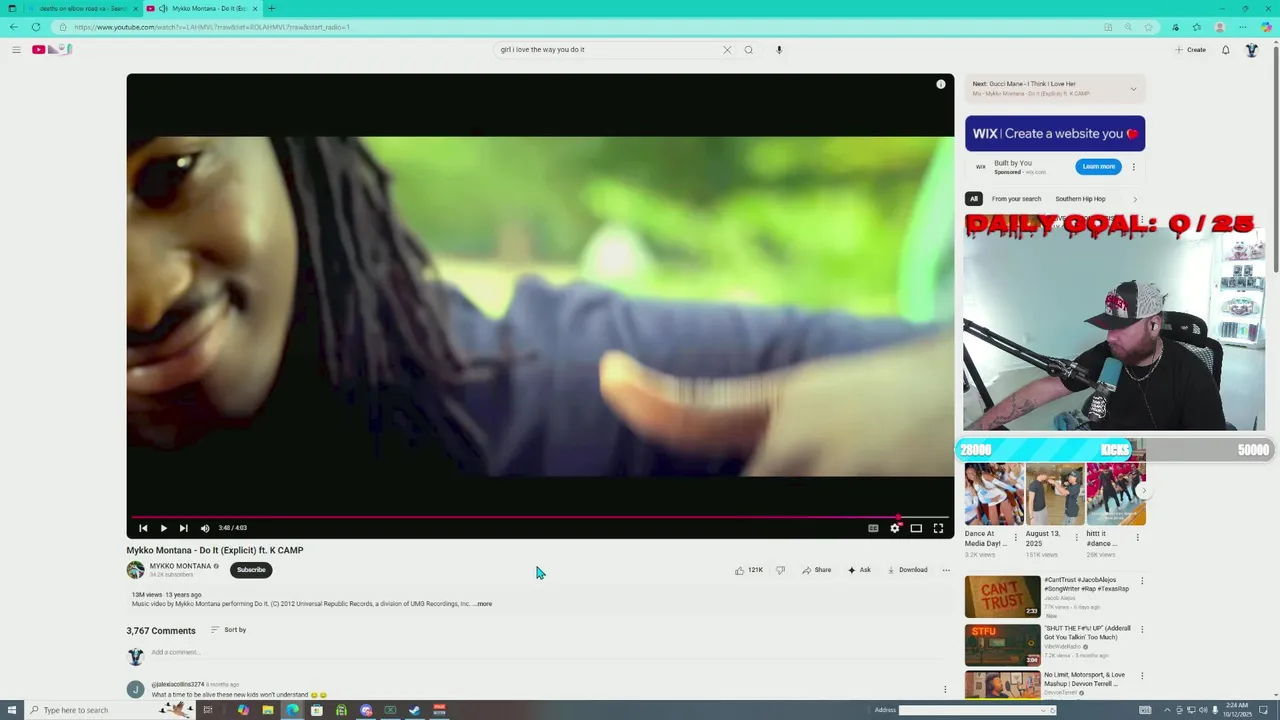This screenshot has height=720, width=1280.
Task: Toggle subtitles closed captions
Action: tap(873, 528)
